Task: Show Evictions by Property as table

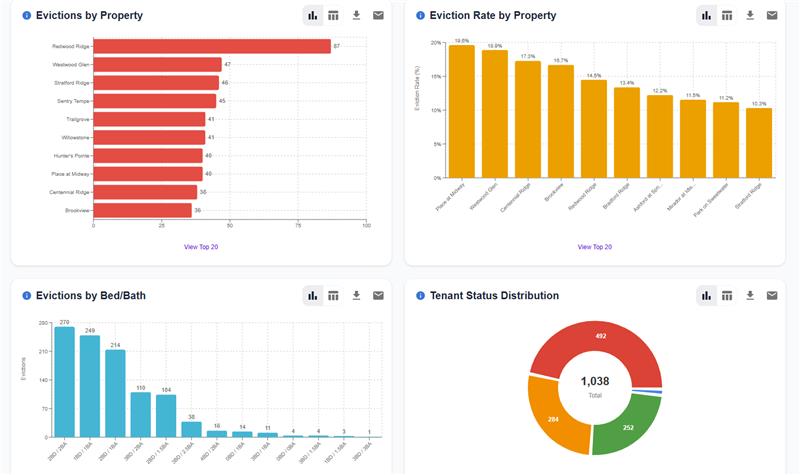Action: 334,16
